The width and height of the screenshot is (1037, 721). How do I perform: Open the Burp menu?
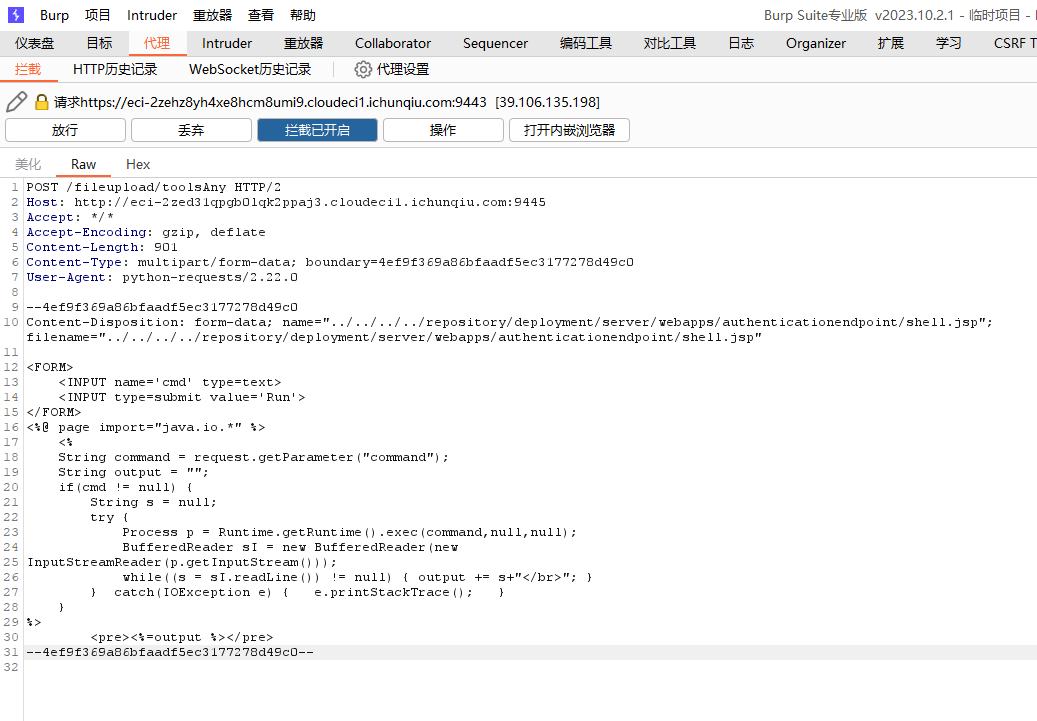tap(54, 15)
